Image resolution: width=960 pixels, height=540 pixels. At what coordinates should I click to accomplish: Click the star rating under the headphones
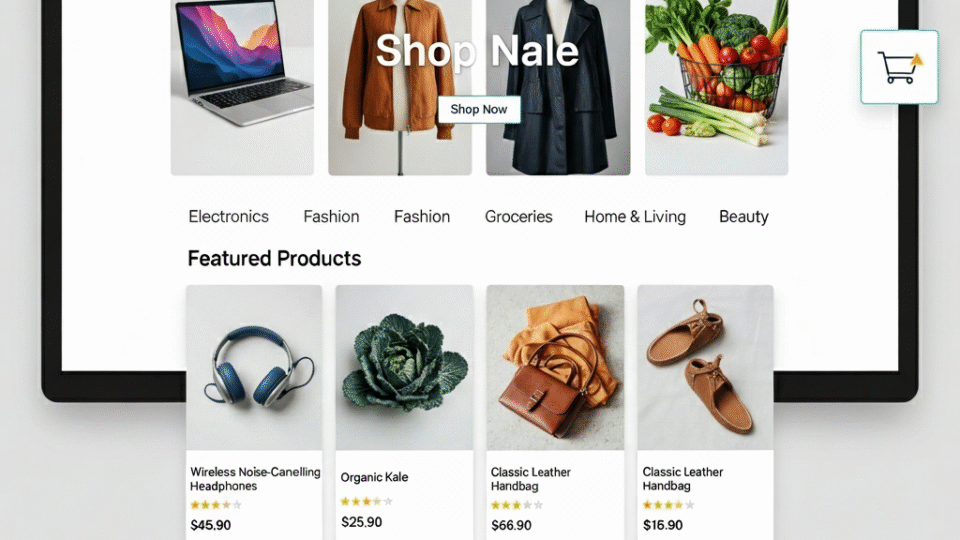216,505
